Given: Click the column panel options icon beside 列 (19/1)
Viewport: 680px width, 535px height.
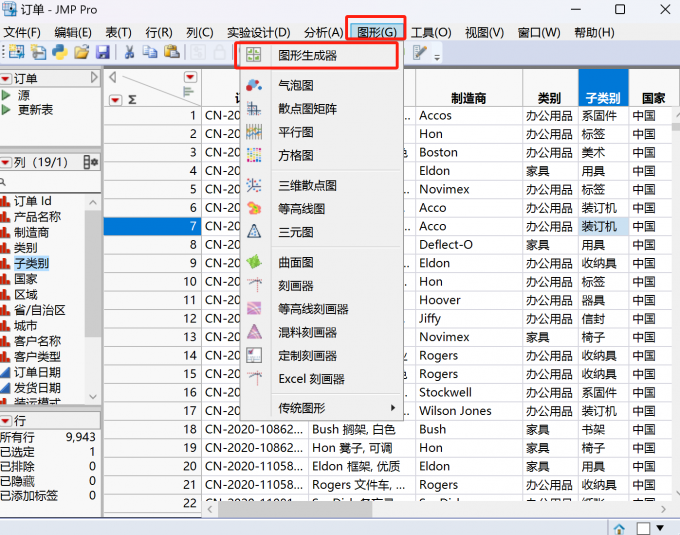Looking at the screenshot, I should click(91, 163).
